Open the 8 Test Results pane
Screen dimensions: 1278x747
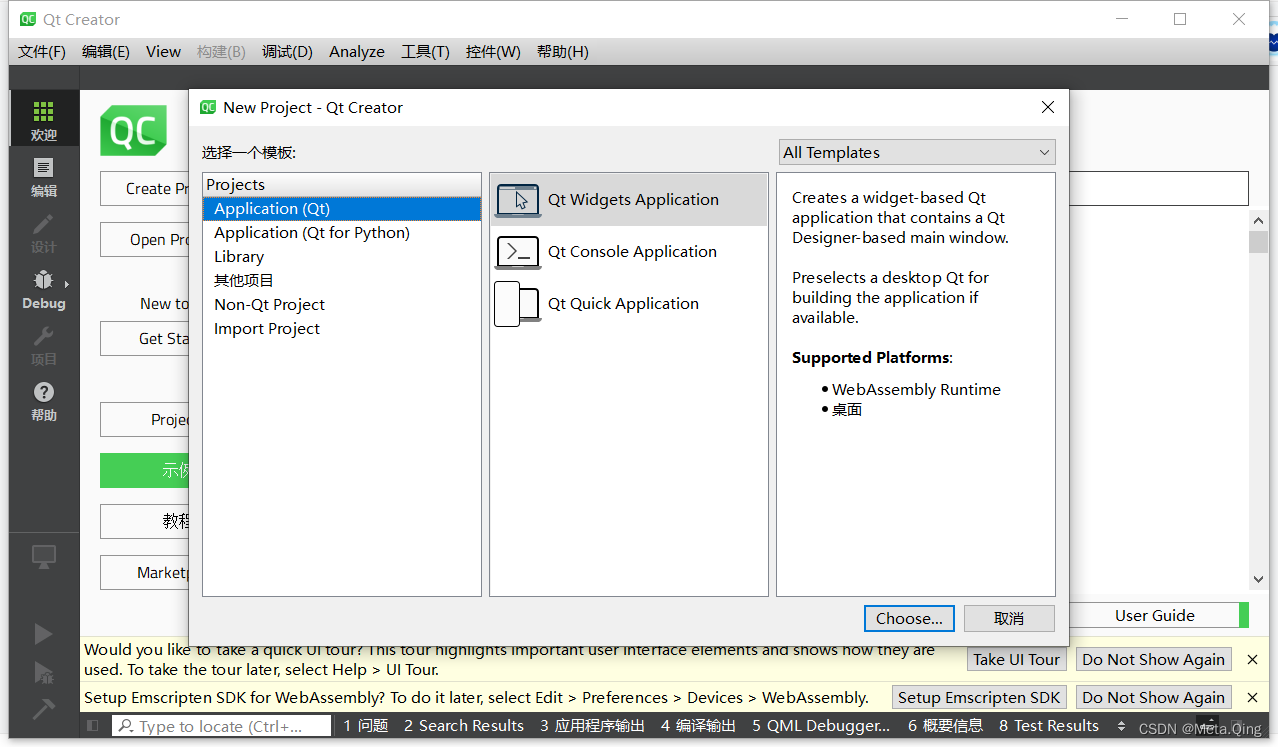point(1049,726)
